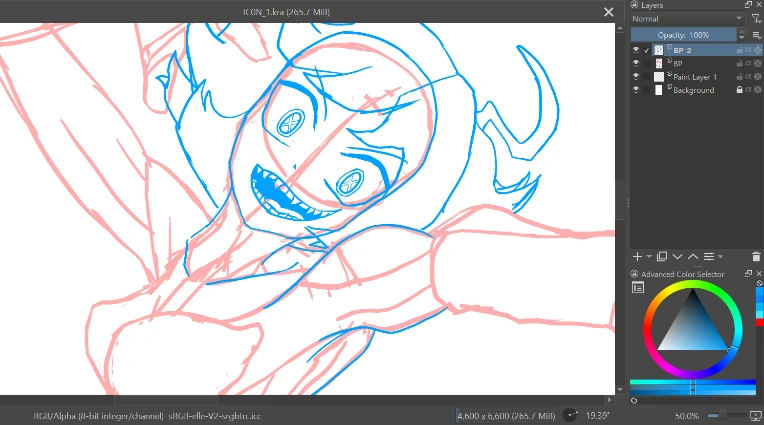Select the BP layer
Screen dimensions: 764x425
(690, 63)
